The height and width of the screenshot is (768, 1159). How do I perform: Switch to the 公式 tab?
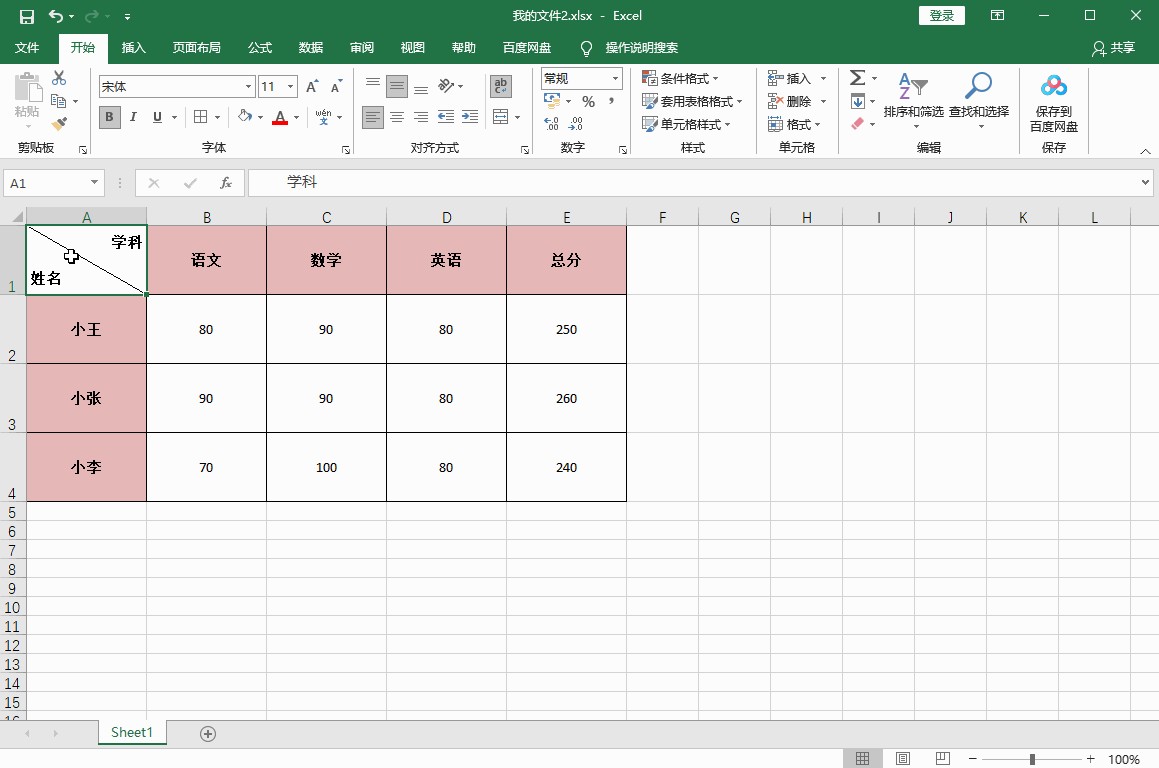pyautogui.click(x=259, y=48)
